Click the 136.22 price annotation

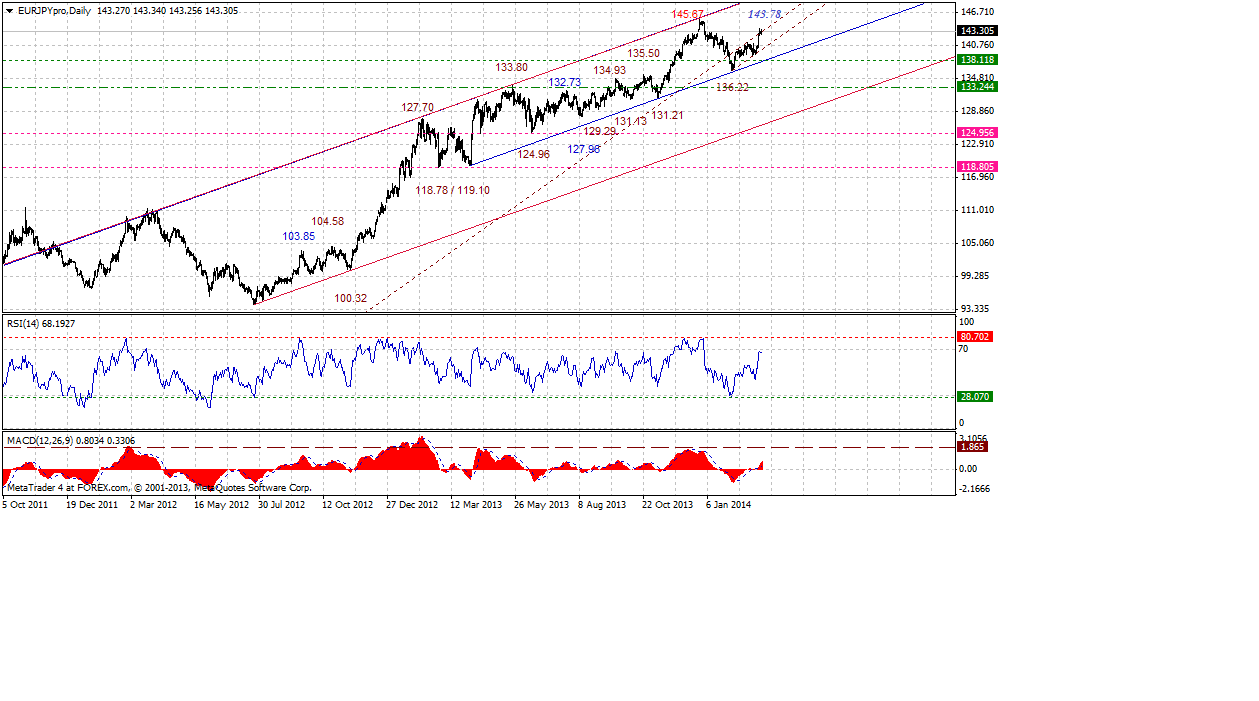click(x=733, y=88)
